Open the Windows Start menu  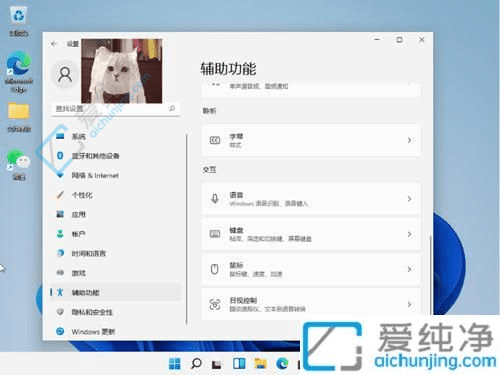174,364
